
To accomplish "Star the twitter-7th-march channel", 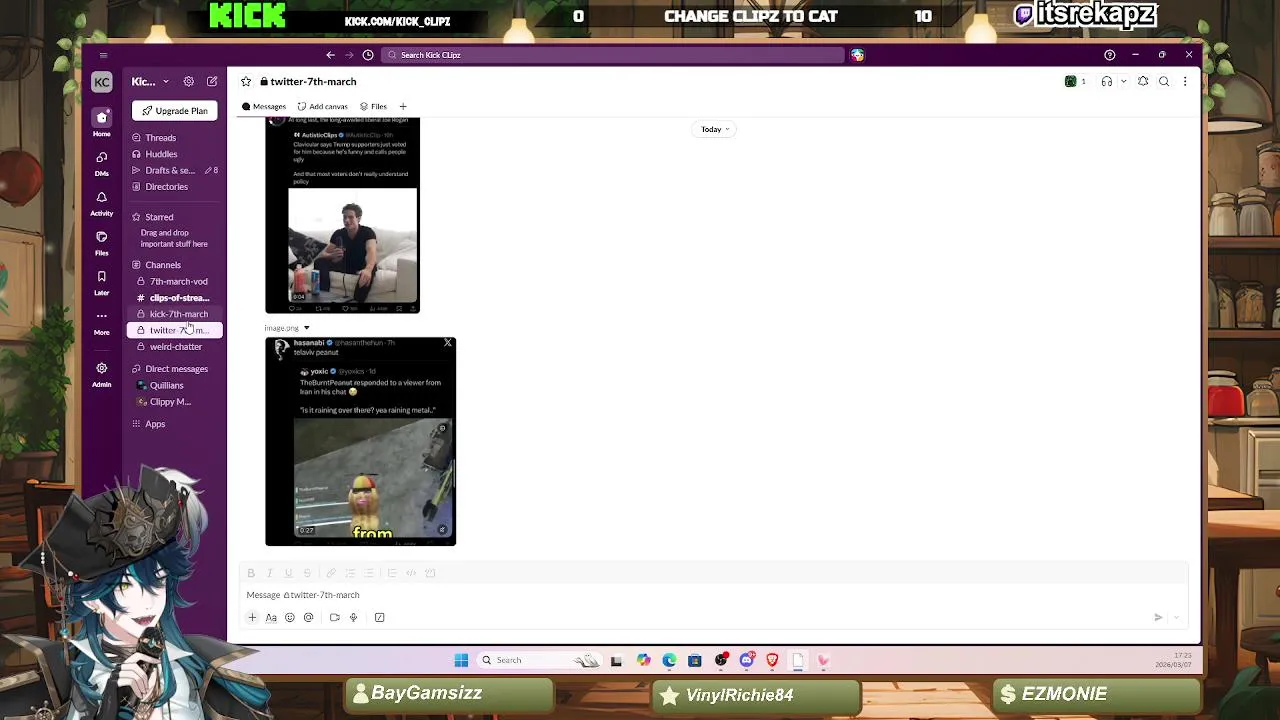I will 246,82.
